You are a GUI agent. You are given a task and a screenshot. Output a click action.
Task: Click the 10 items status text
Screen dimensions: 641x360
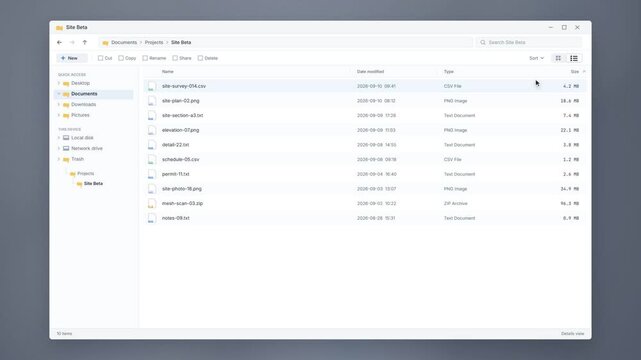(x=64, y=334)
